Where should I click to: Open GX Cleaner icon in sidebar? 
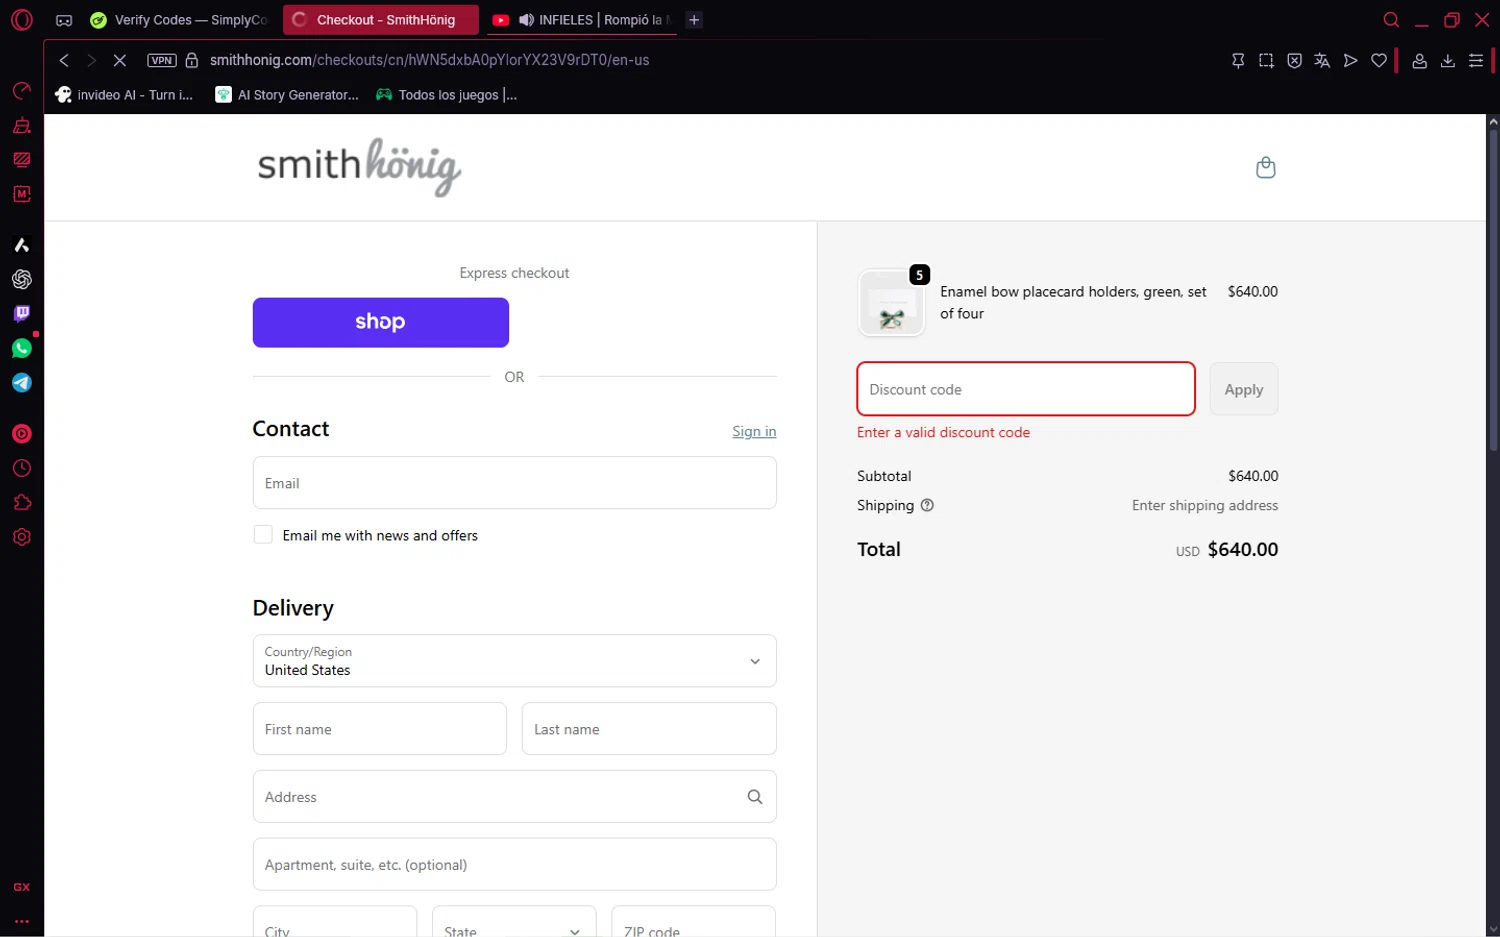[x=21, y=126]
